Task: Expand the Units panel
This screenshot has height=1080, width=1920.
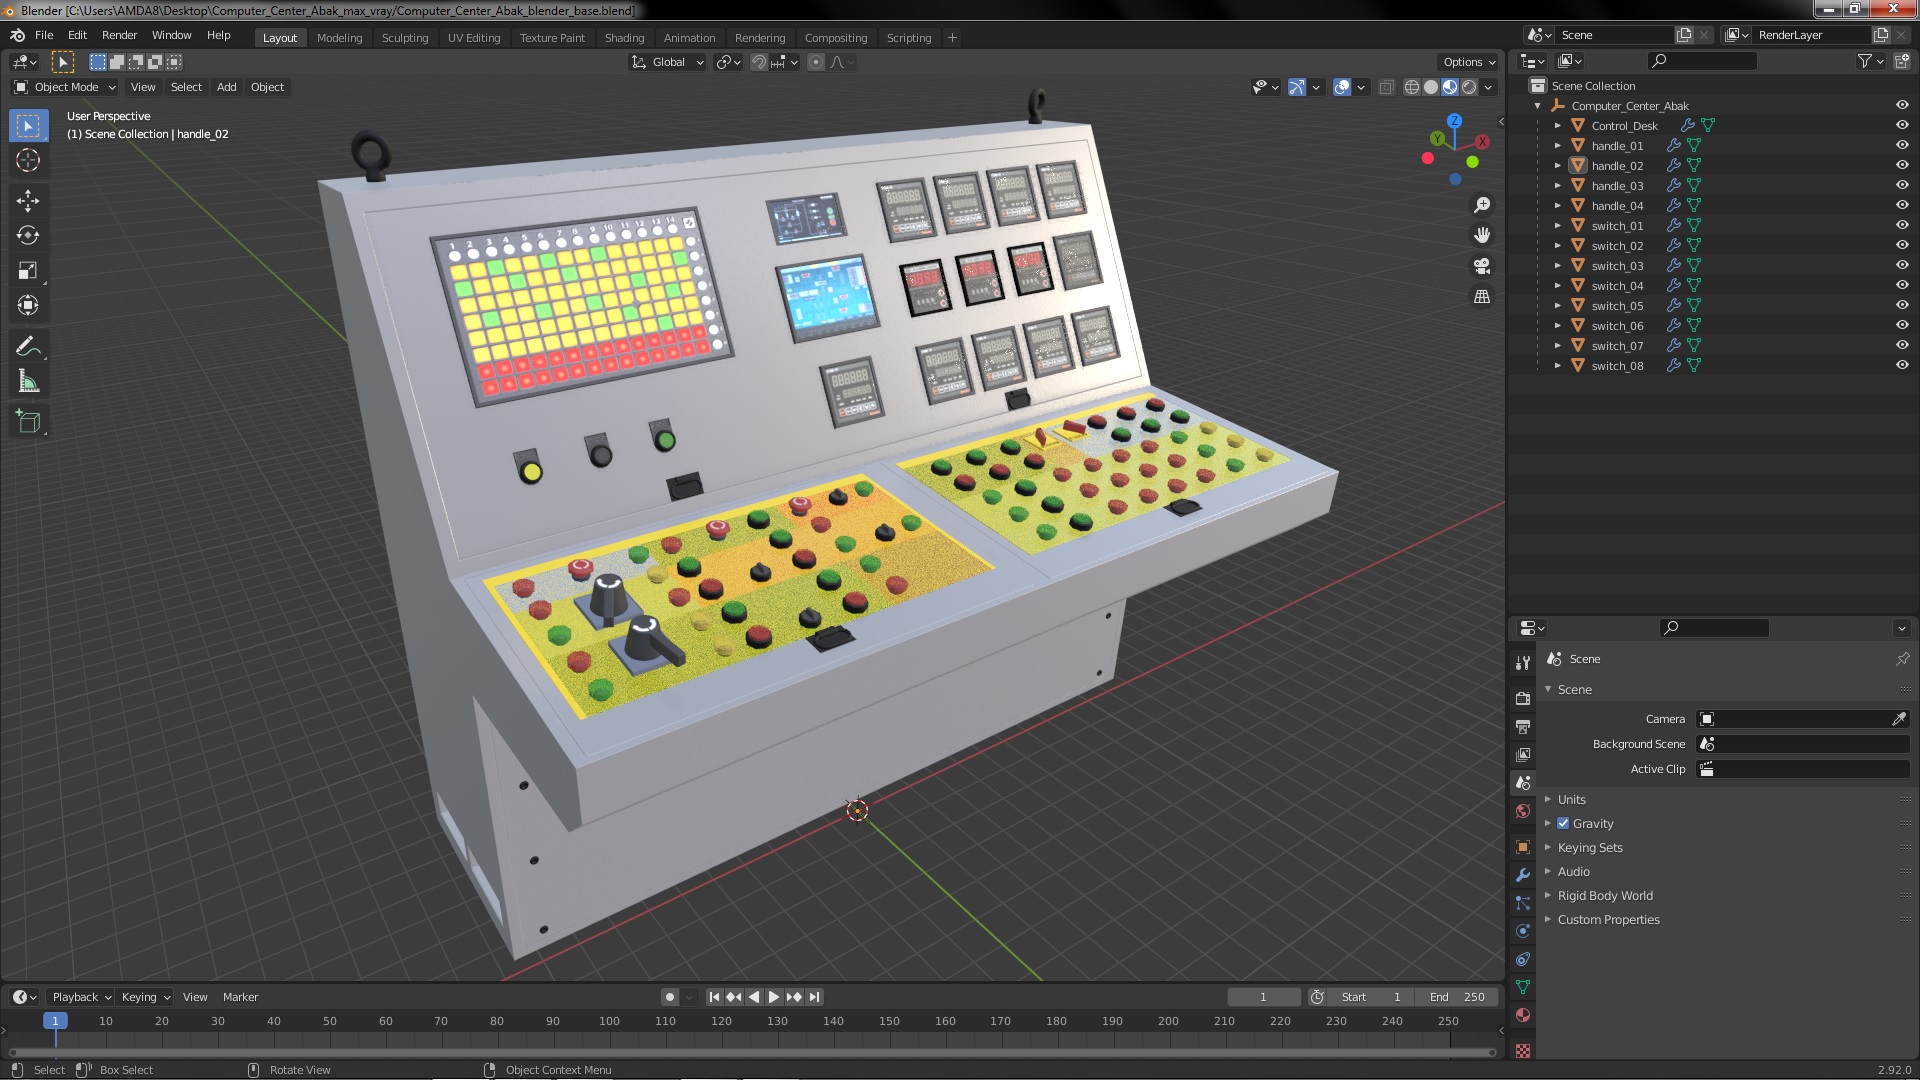Action: pyautogui.click(x=1571, y=800)
